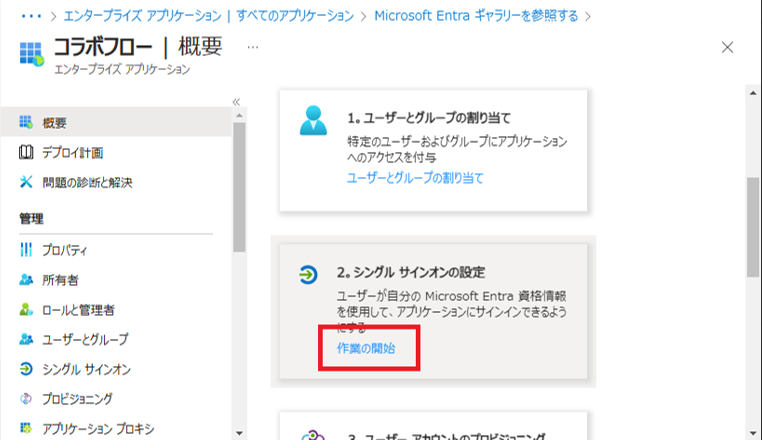Viewport: 762px width, 440px height.
Task: Click the main pane scrollbar thumb
Action: click(x=753, y=227)
